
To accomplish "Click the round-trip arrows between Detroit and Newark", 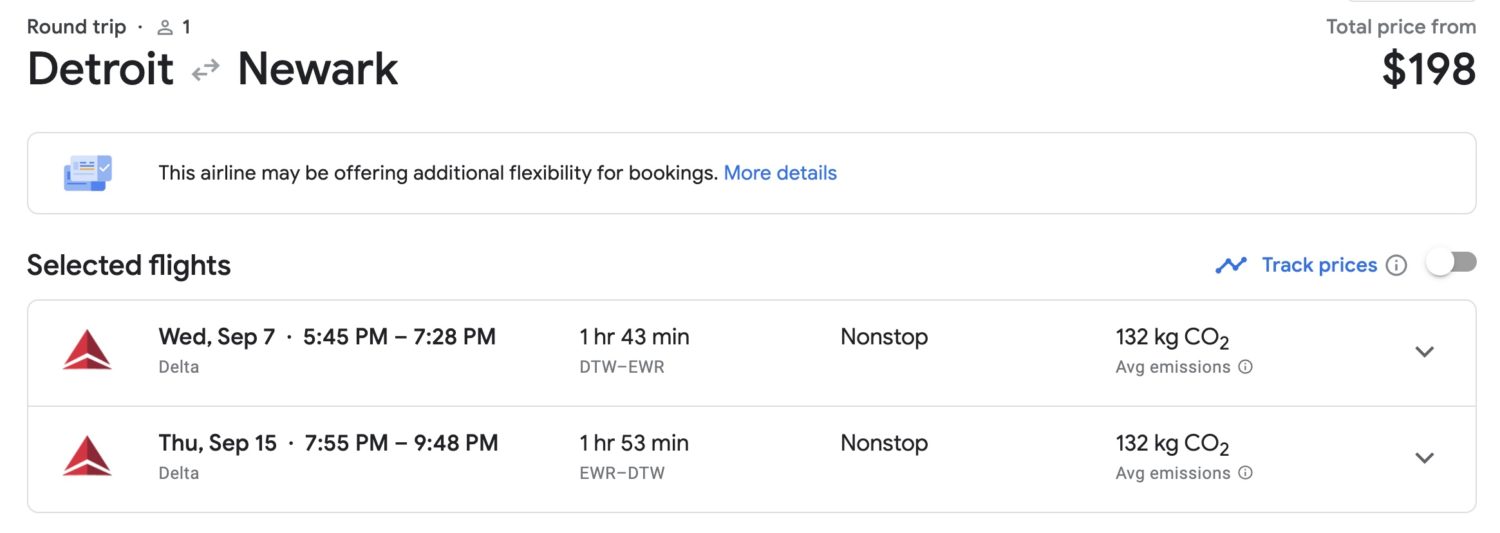I will coord(206,70).
